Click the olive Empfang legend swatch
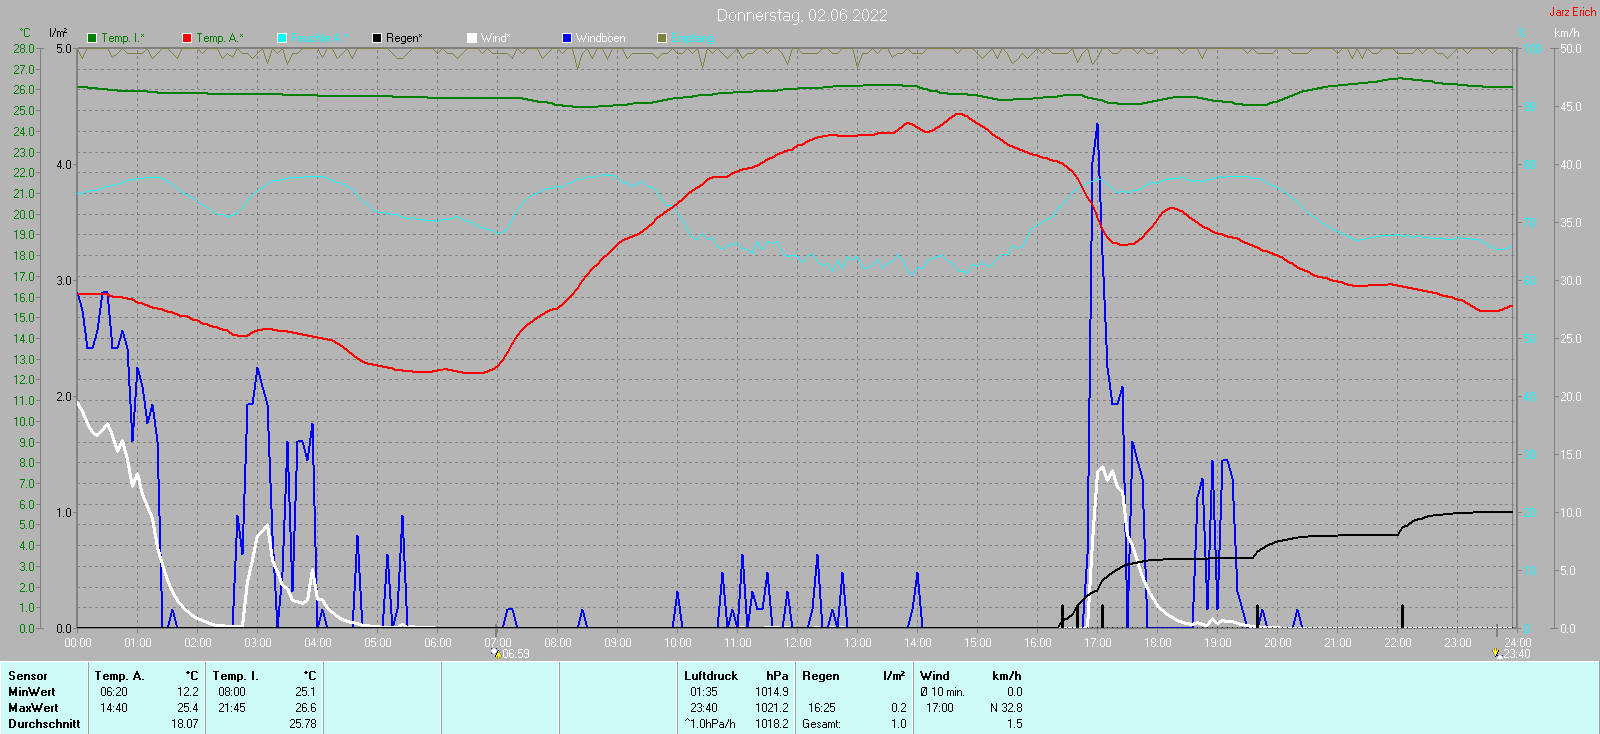Image resolution: width=1600 pixels, height=734 pixels. point(662,38)
